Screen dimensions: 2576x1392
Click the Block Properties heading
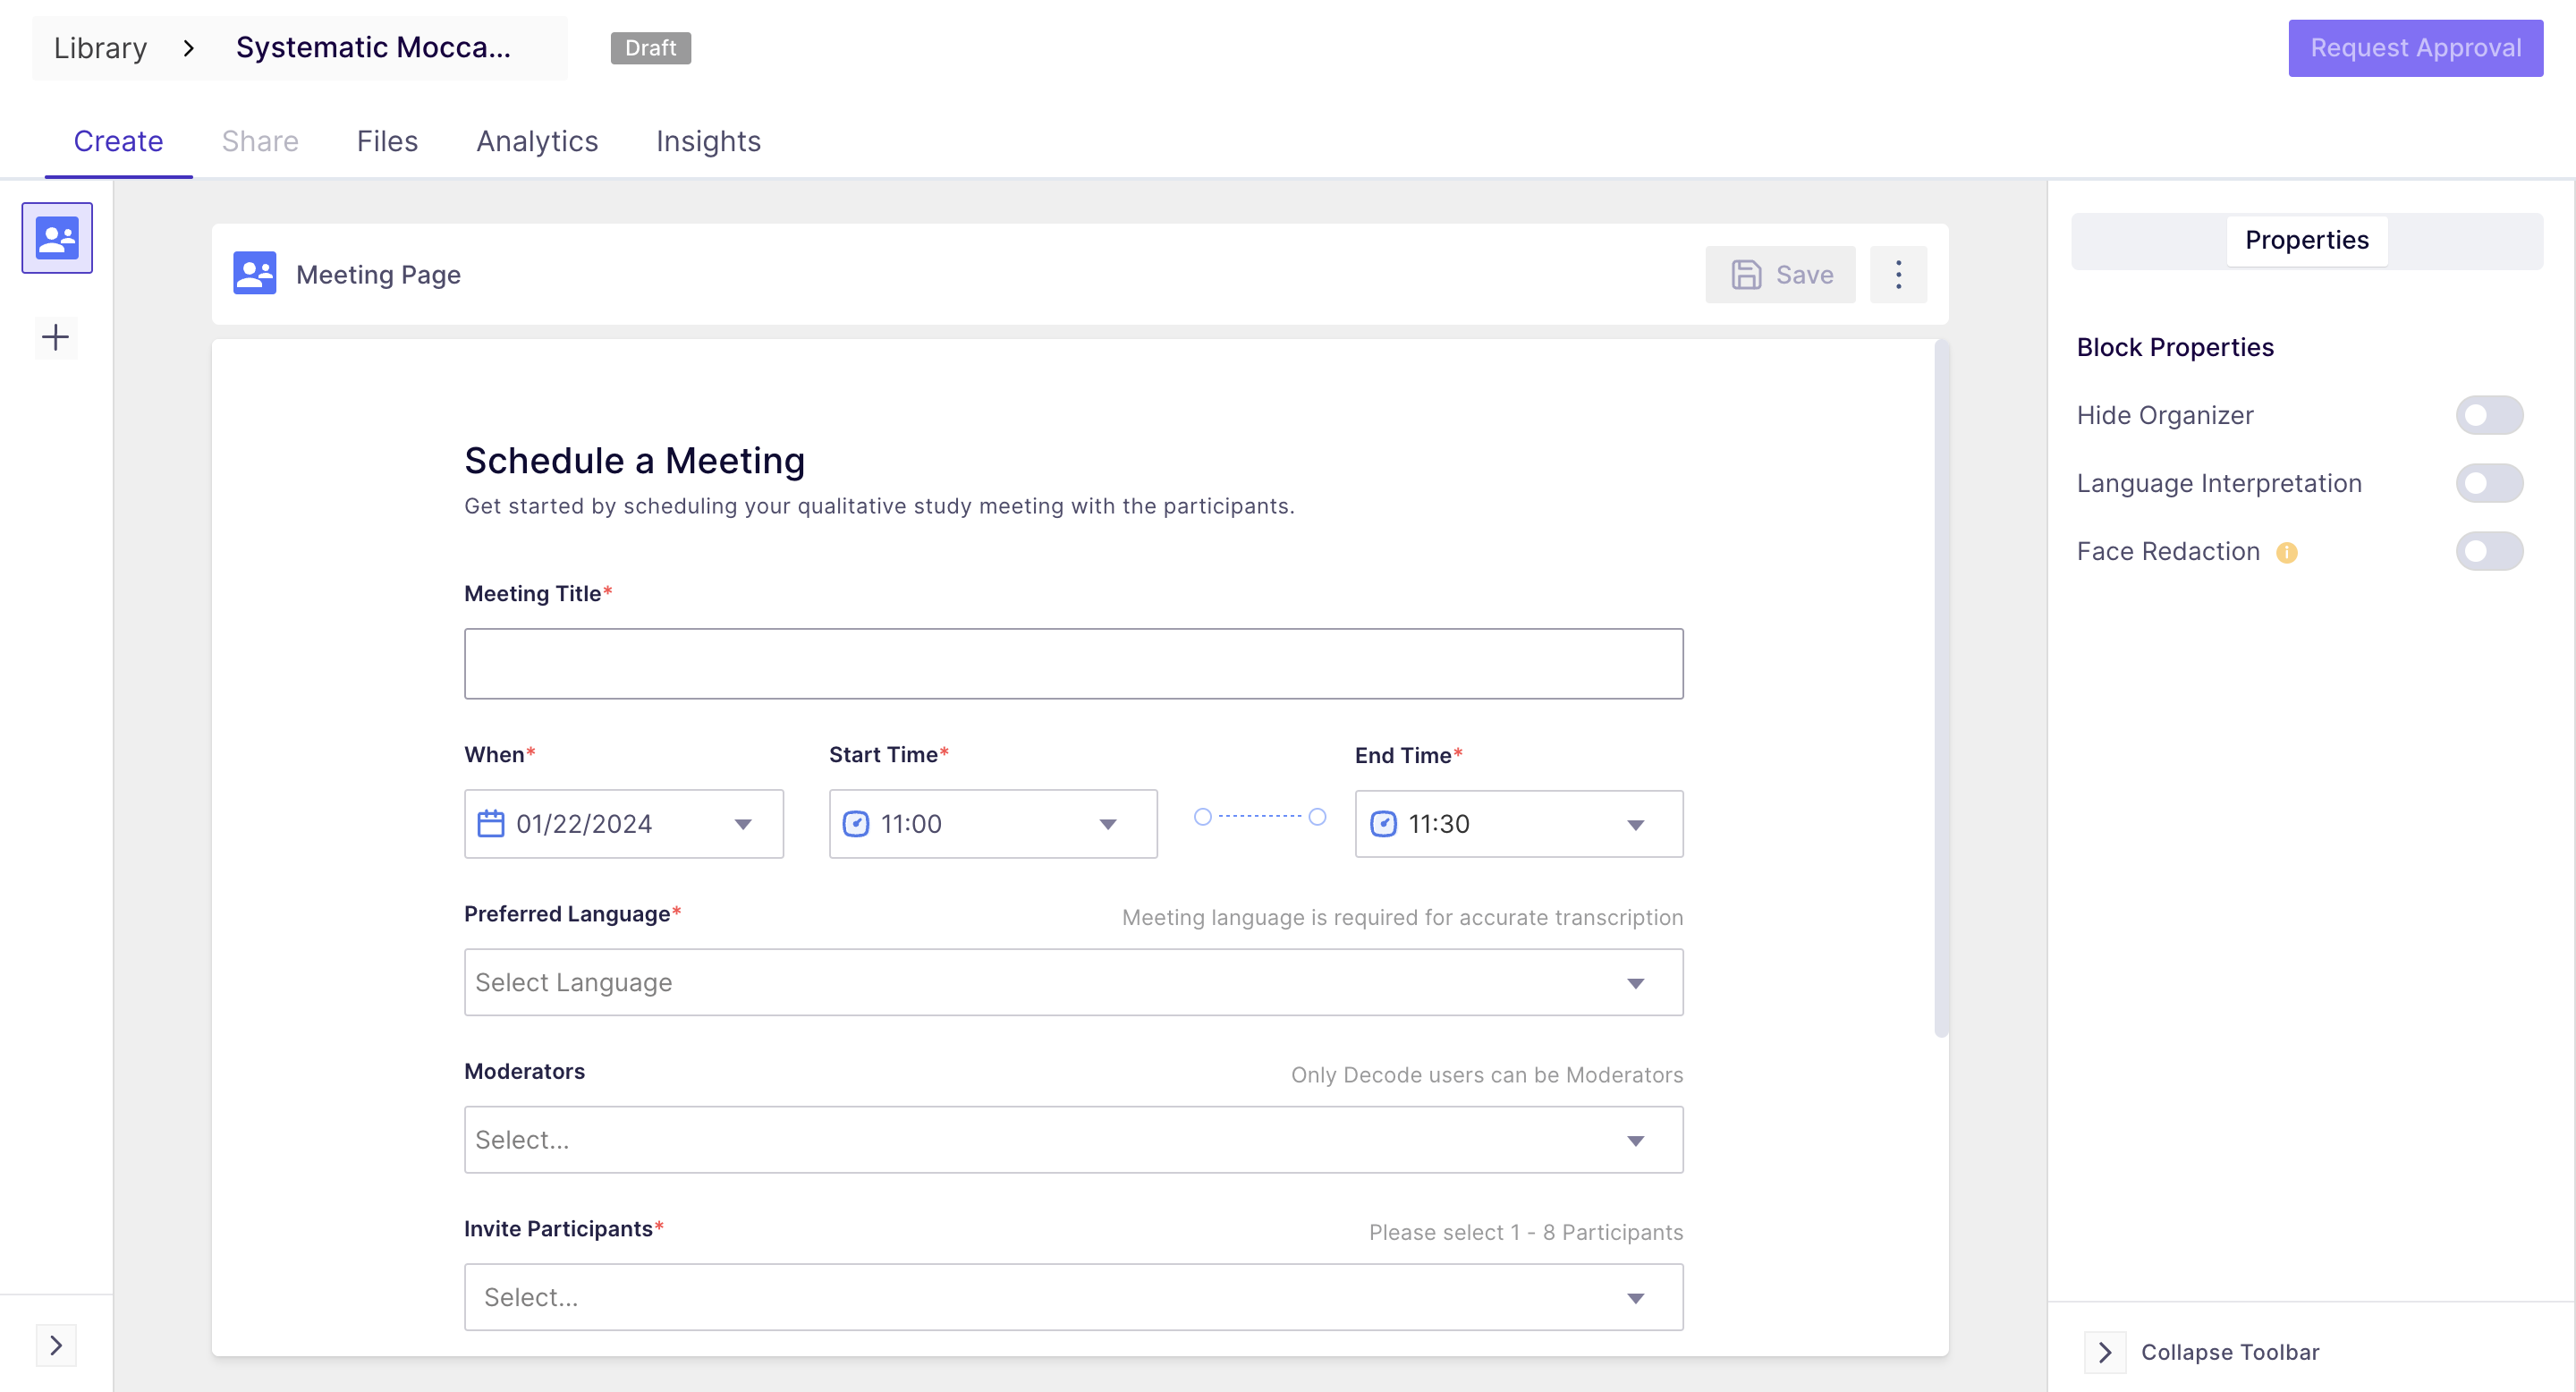2175,347
